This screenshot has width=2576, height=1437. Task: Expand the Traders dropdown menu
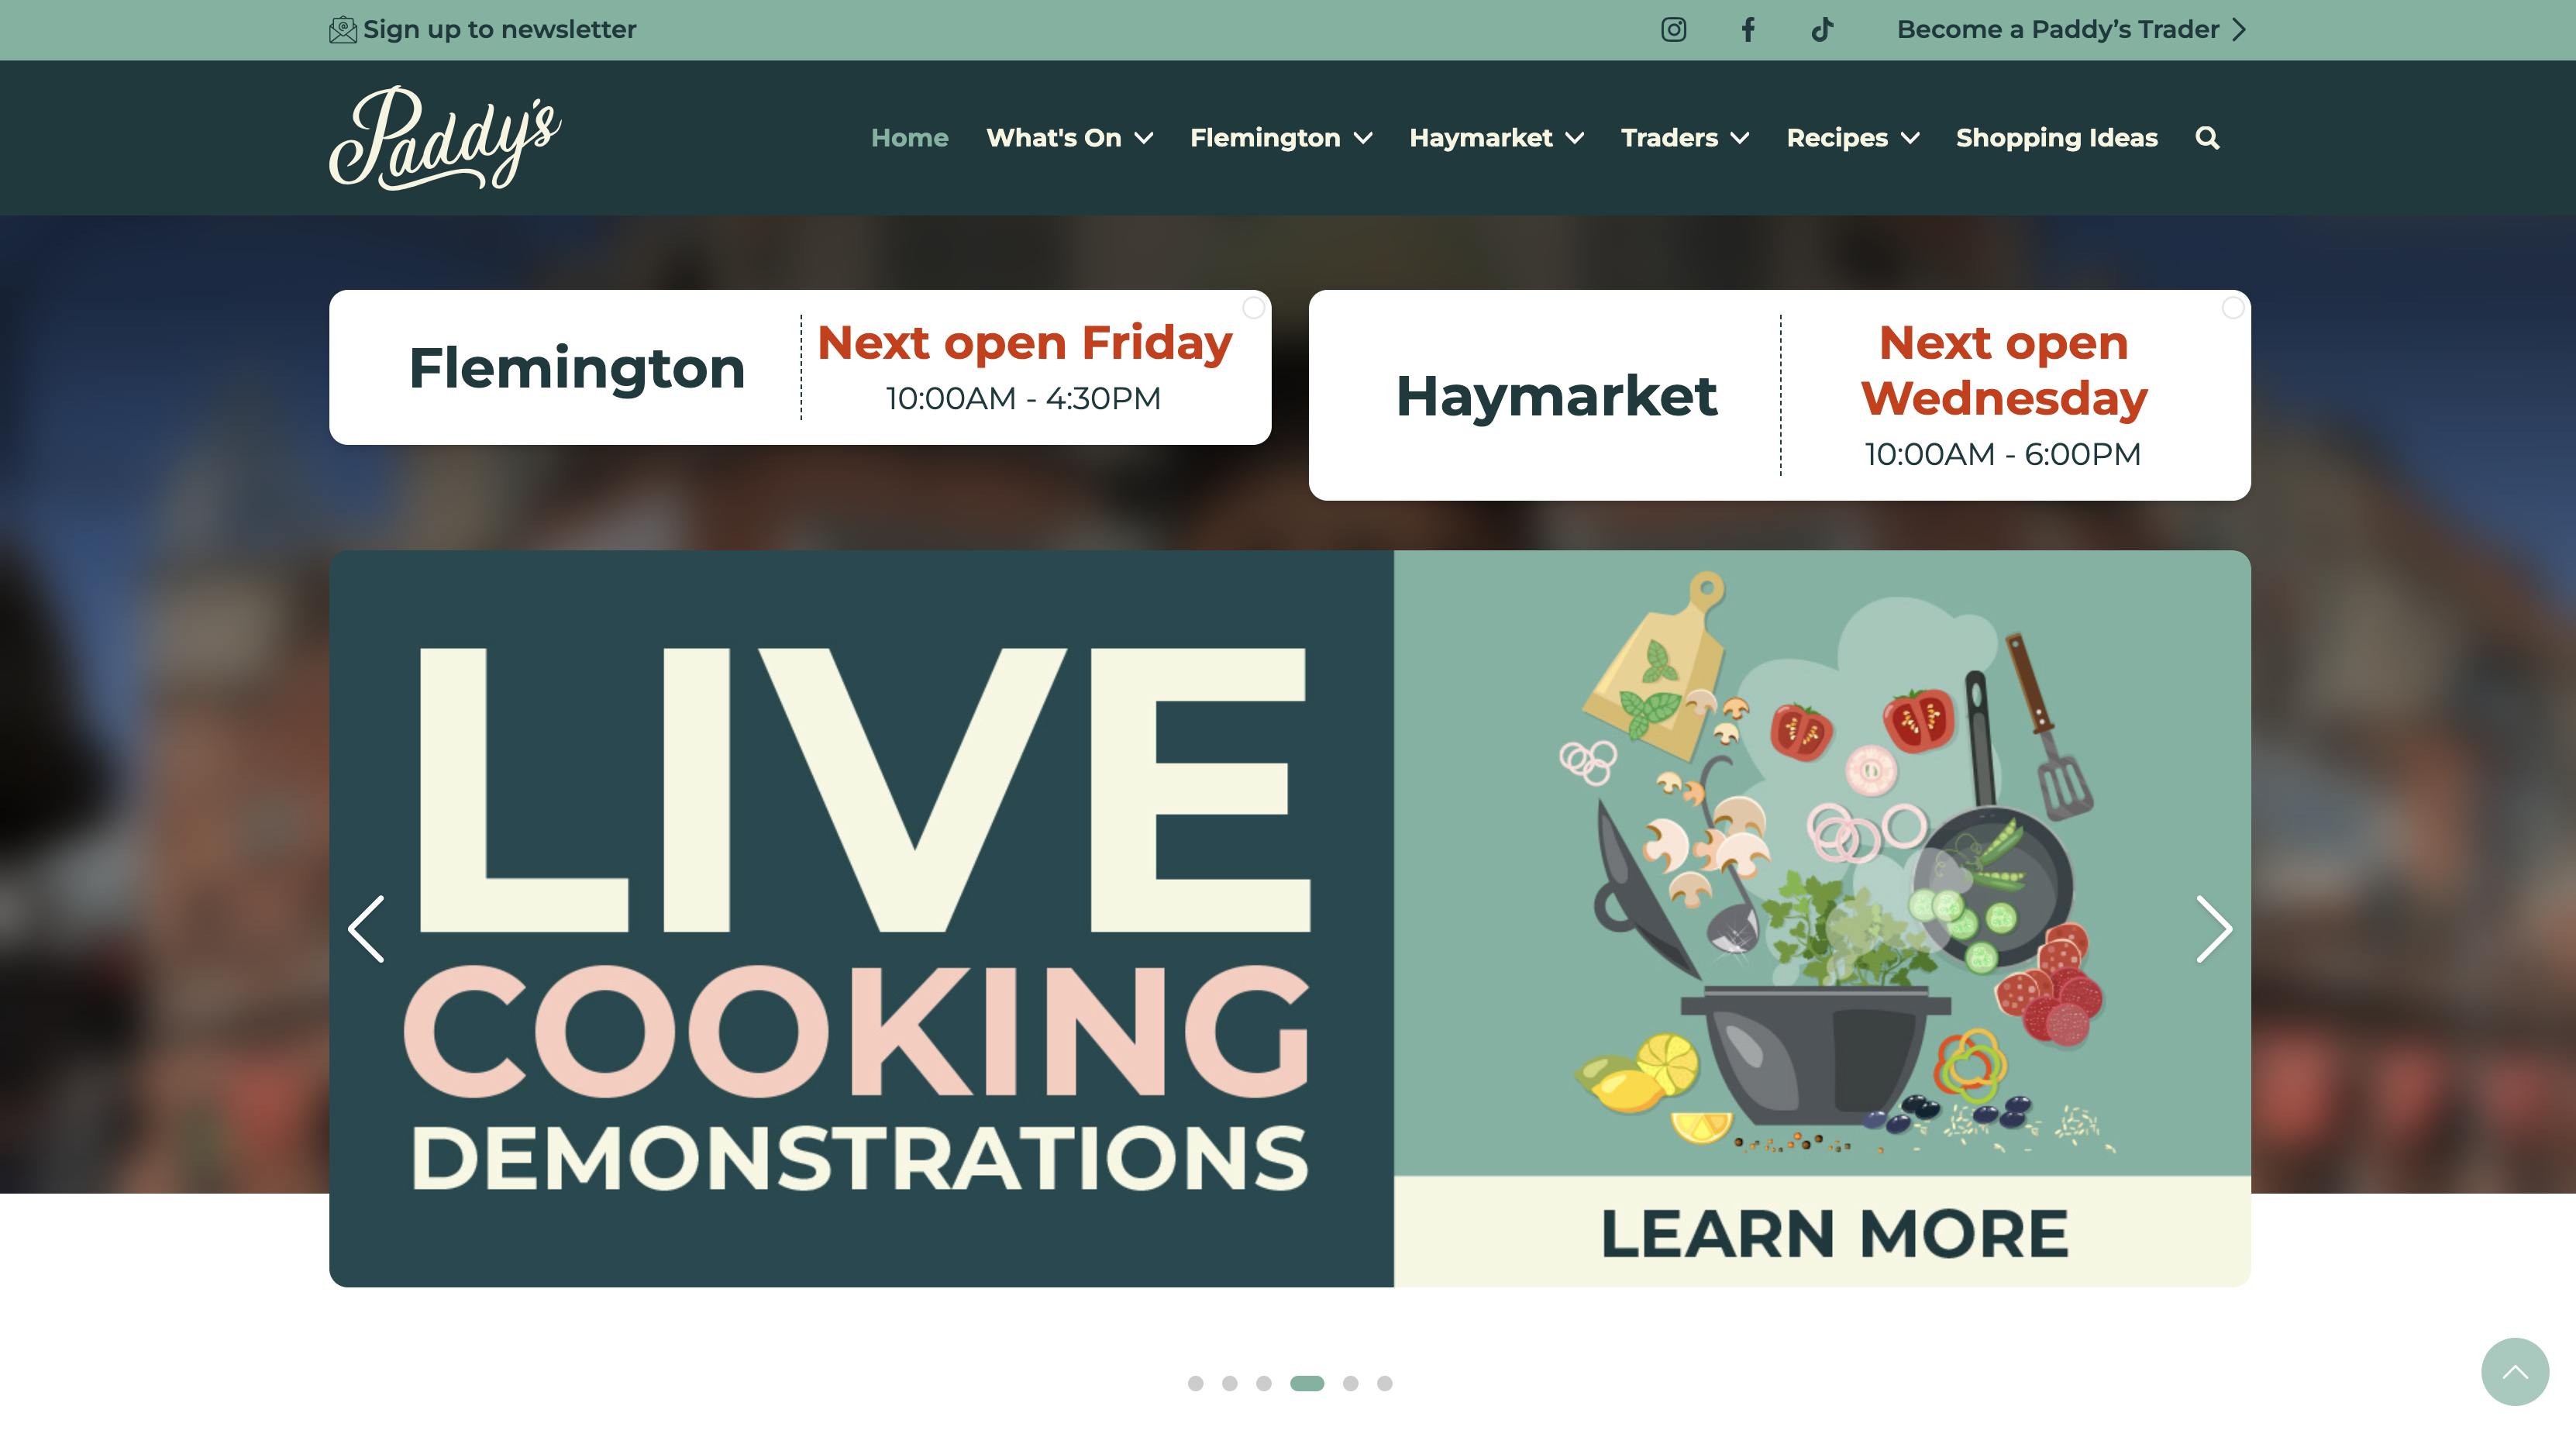pyautogui.click(x=1684, y=137)
